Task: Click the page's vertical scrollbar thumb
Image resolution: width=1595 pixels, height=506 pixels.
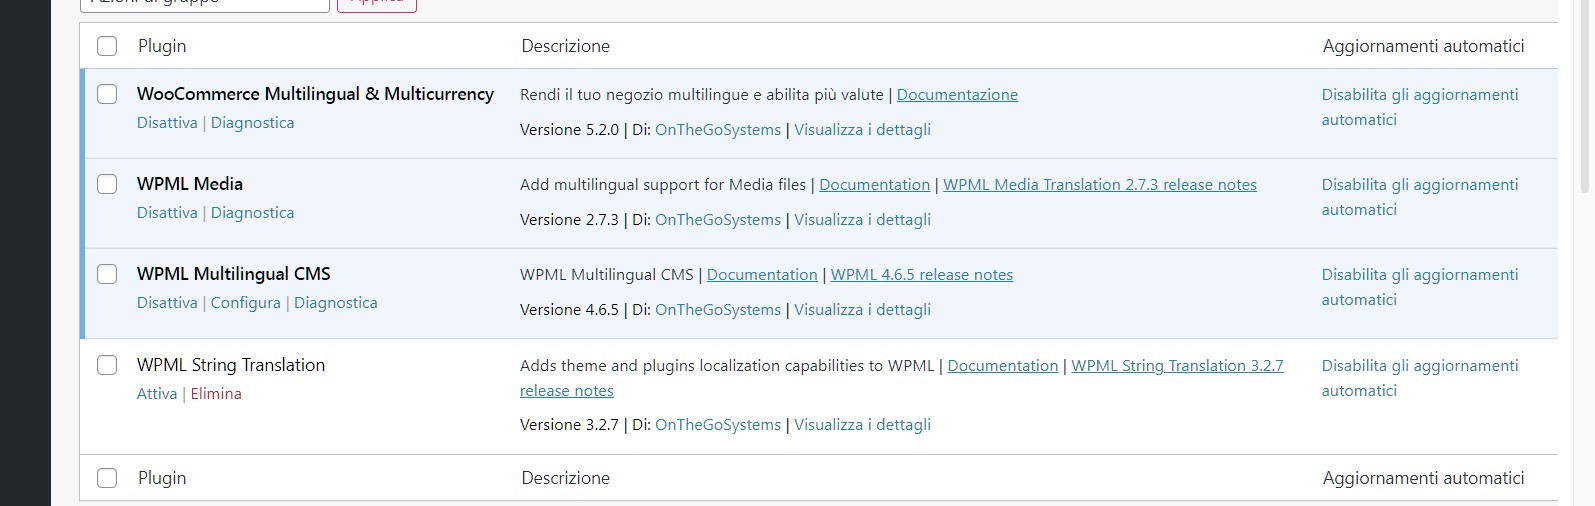Action: (1585, 95)
